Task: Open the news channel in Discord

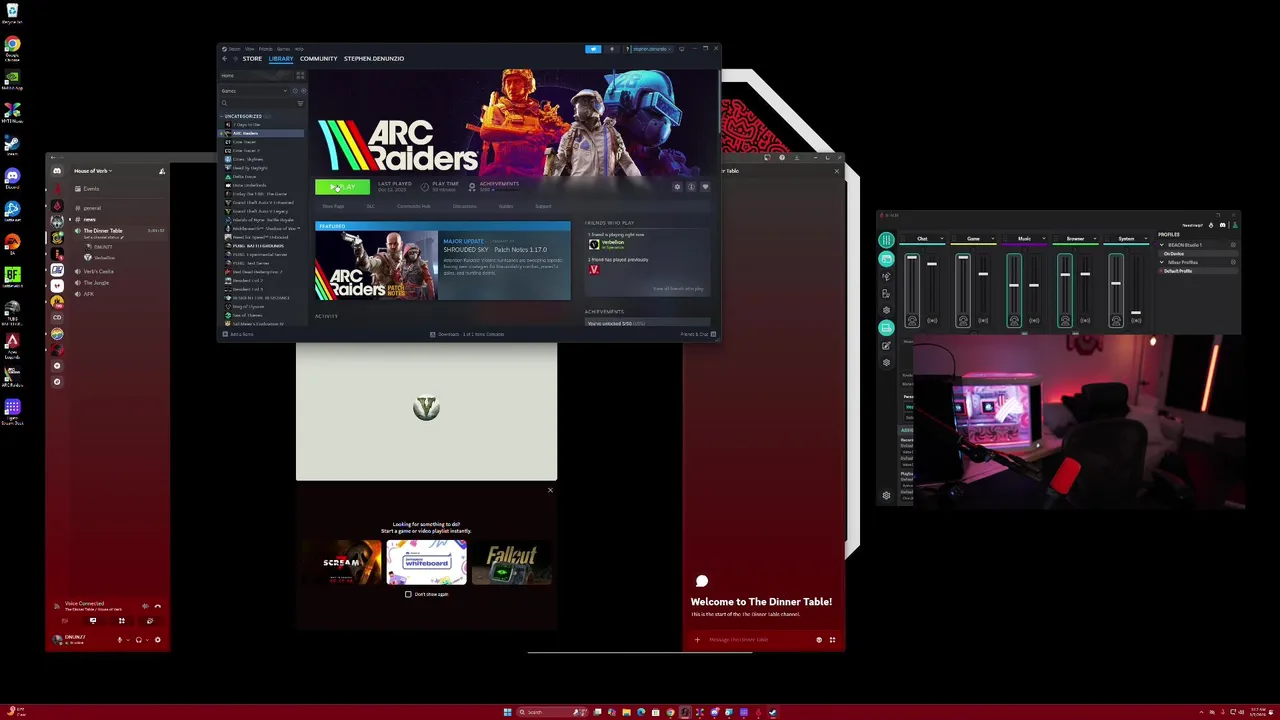Action: click(x=90, y=219)
